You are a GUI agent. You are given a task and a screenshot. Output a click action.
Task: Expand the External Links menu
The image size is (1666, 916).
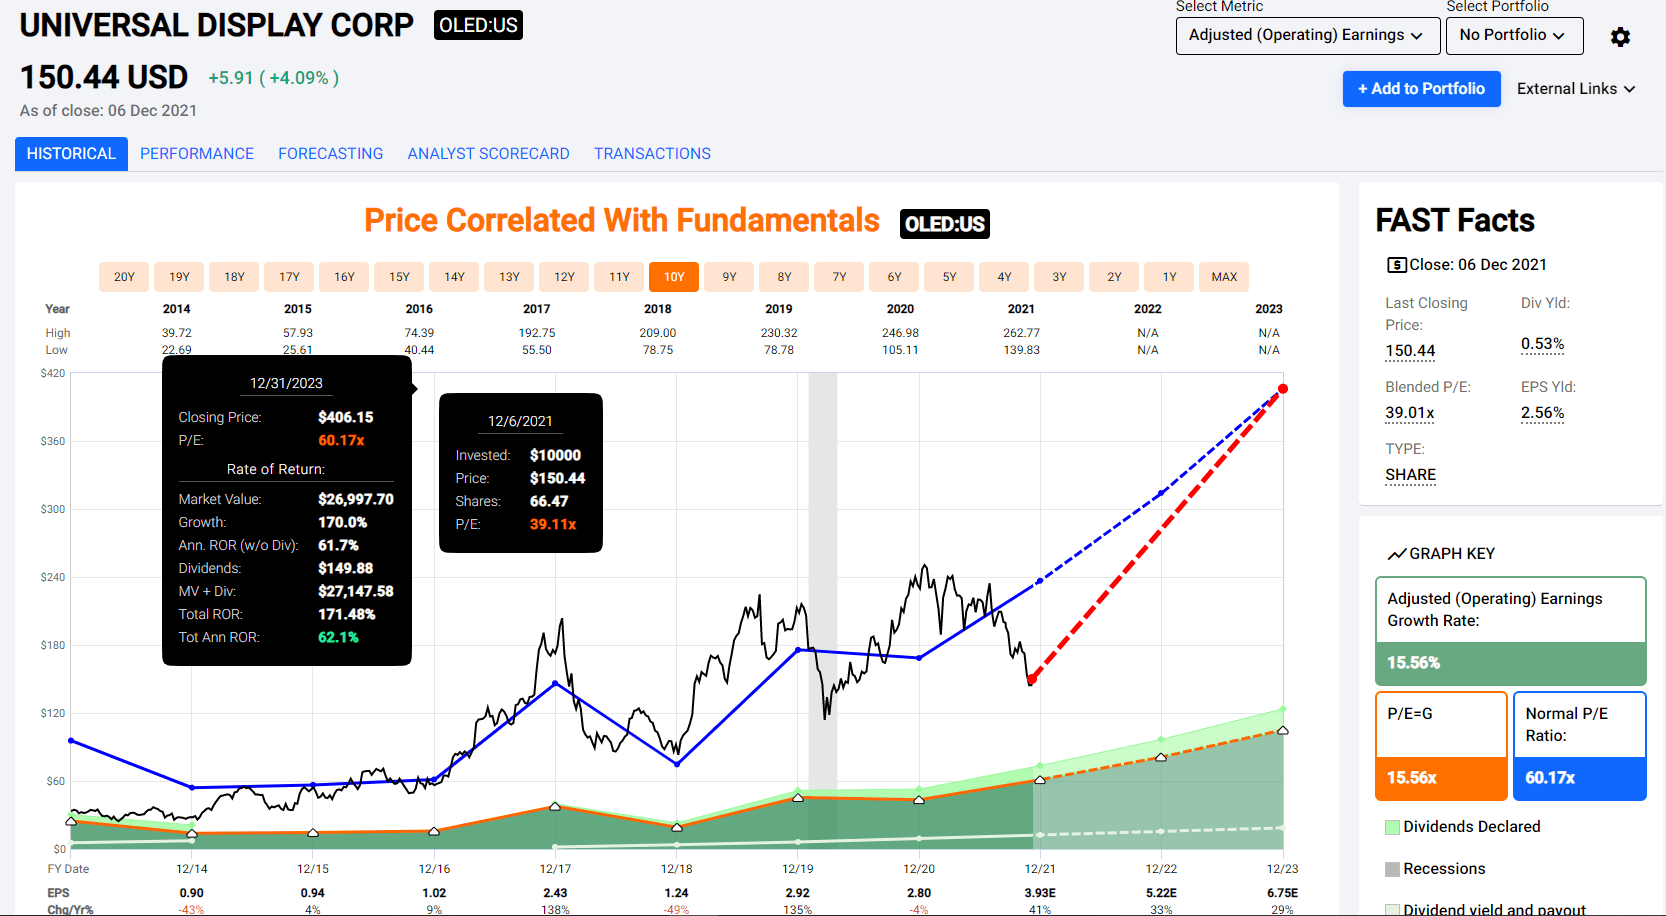tap(1575, 88)
